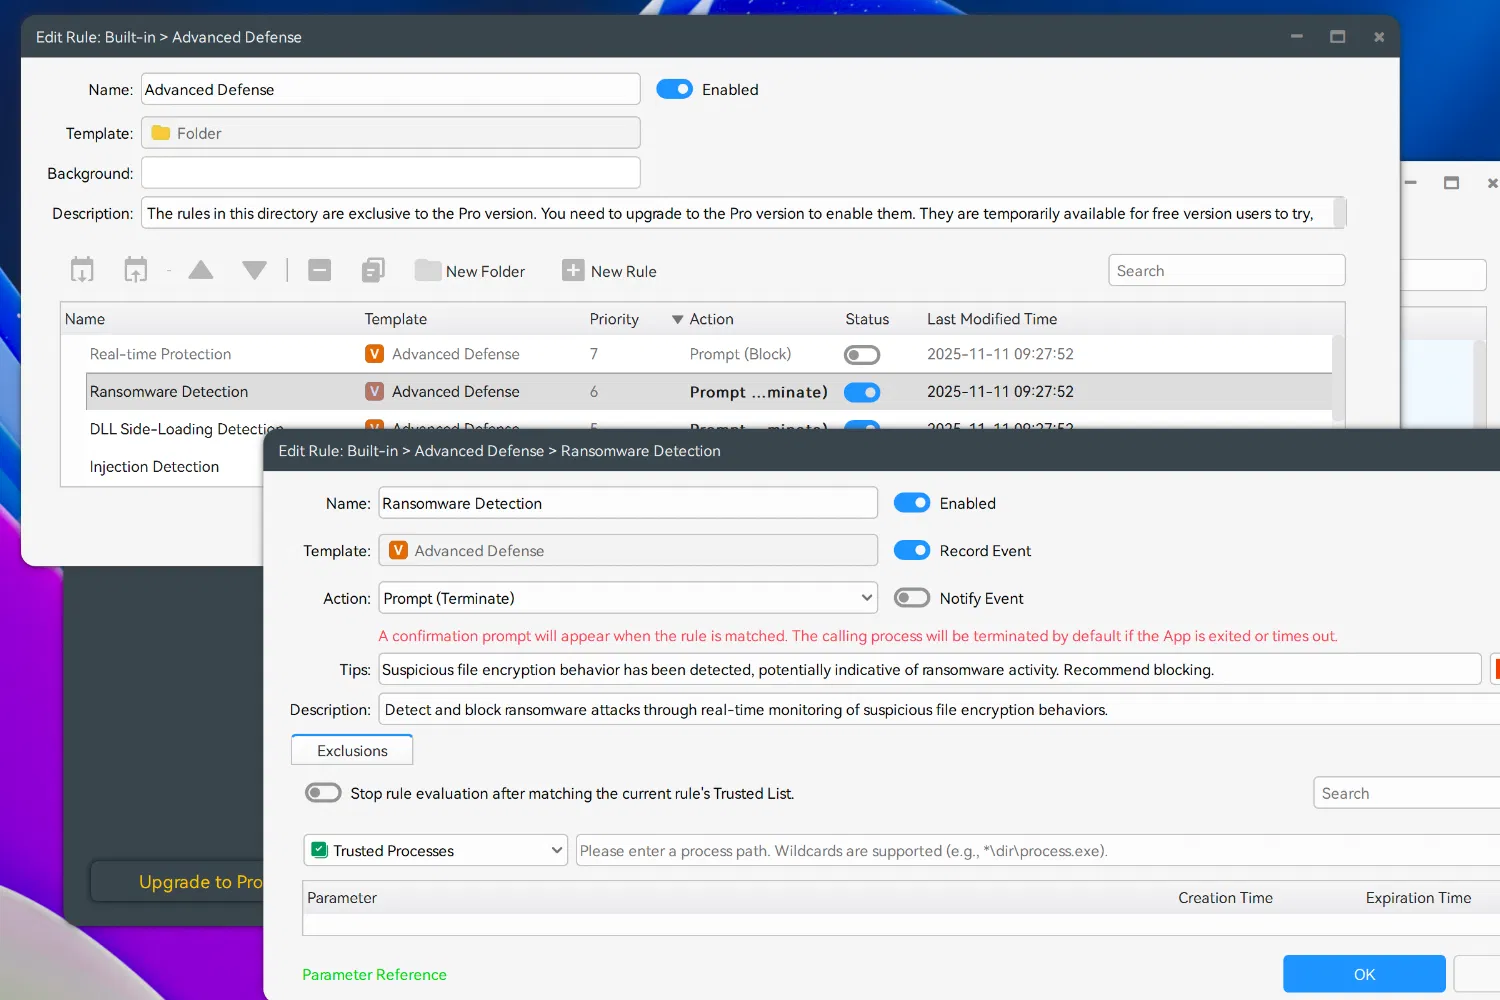Click the Expiration Time column header
The width and height of the screenshot is (1500, 1000).
tap(1418, 898)
